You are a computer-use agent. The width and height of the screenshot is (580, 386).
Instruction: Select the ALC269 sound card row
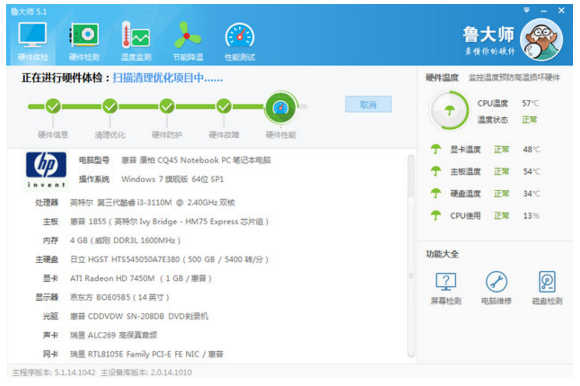tap(100, 335)
